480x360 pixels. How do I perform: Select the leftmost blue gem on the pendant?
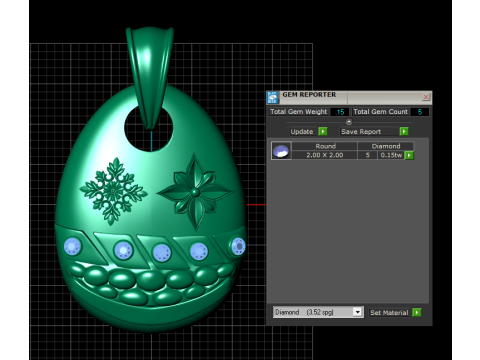click(x=72, y=247)
